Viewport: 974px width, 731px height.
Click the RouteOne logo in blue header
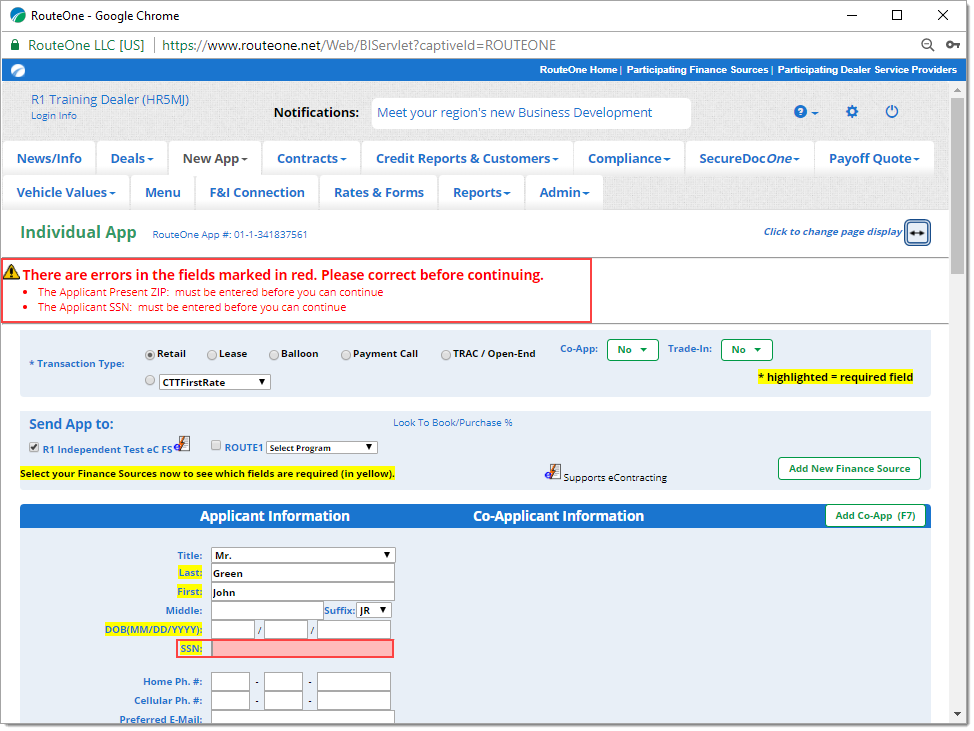[17, 70]
